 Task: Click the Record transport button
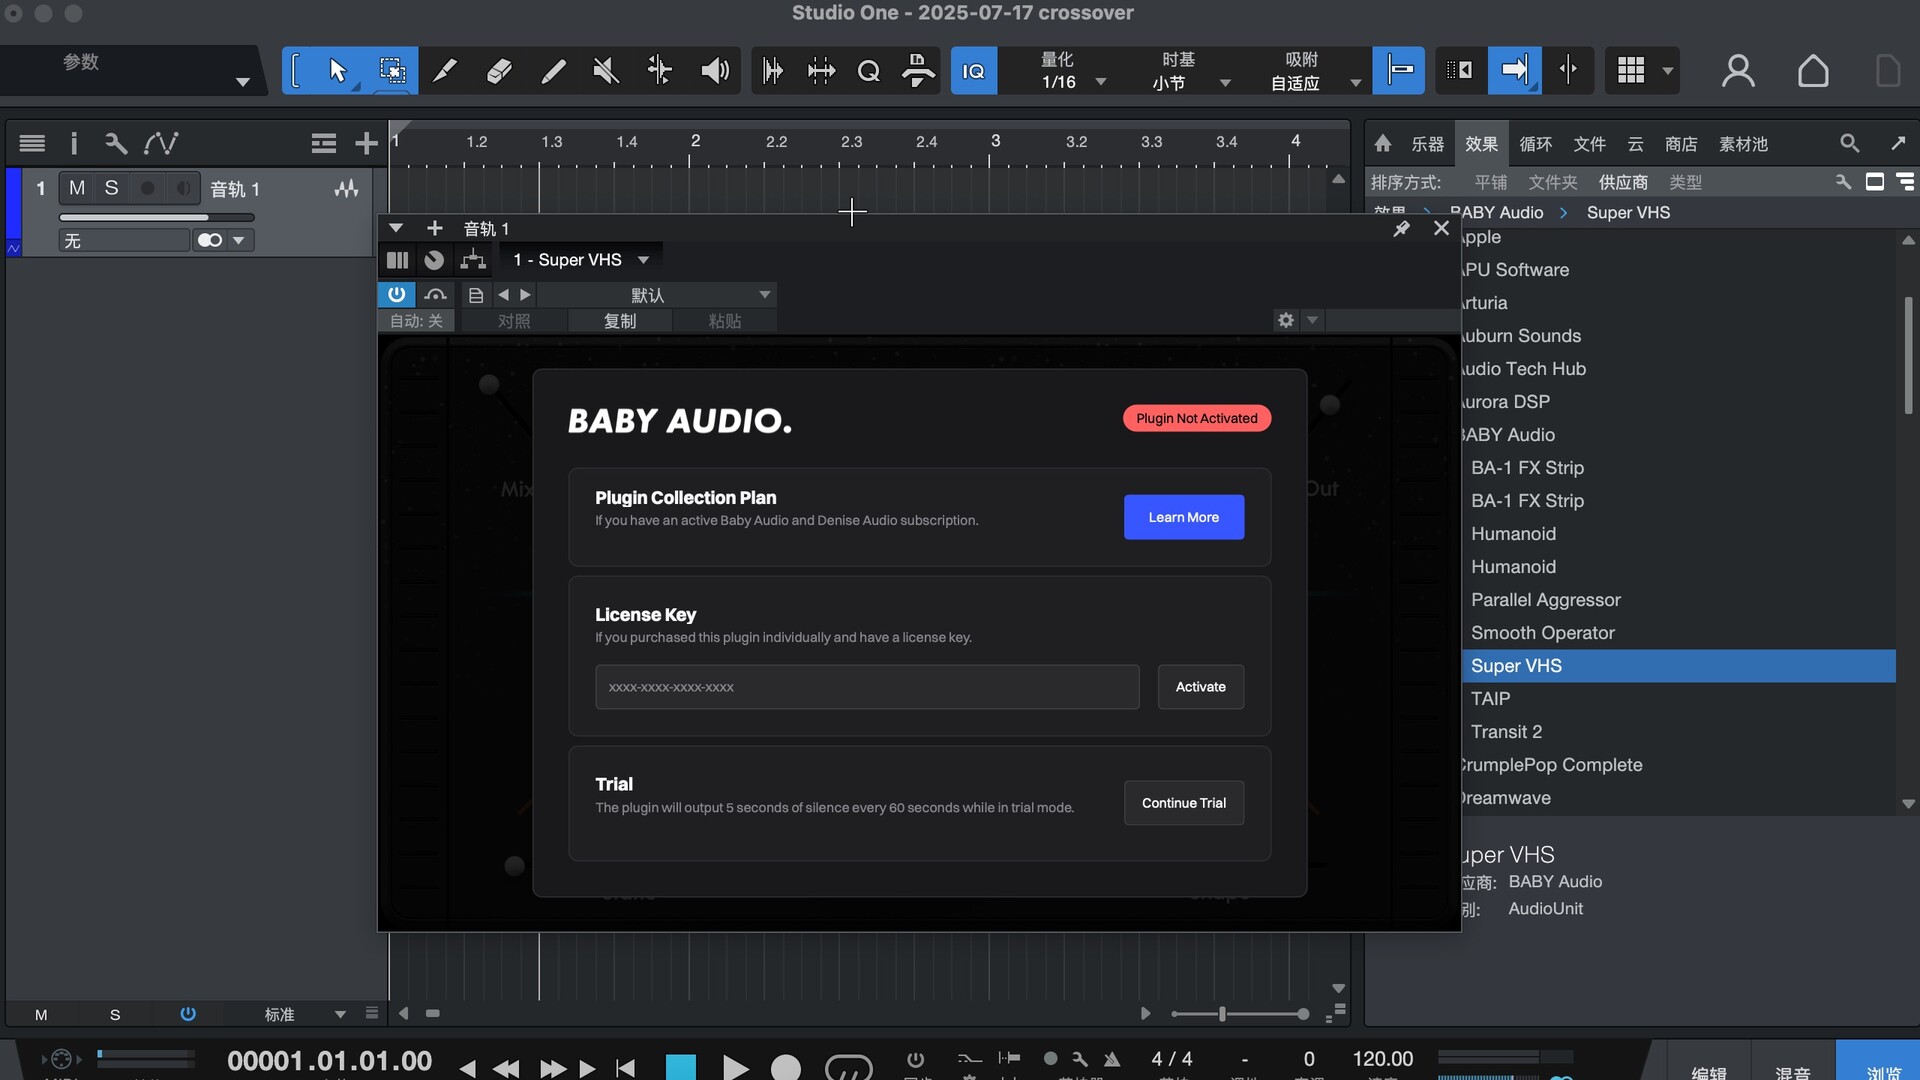click(x=786, y=1067)
